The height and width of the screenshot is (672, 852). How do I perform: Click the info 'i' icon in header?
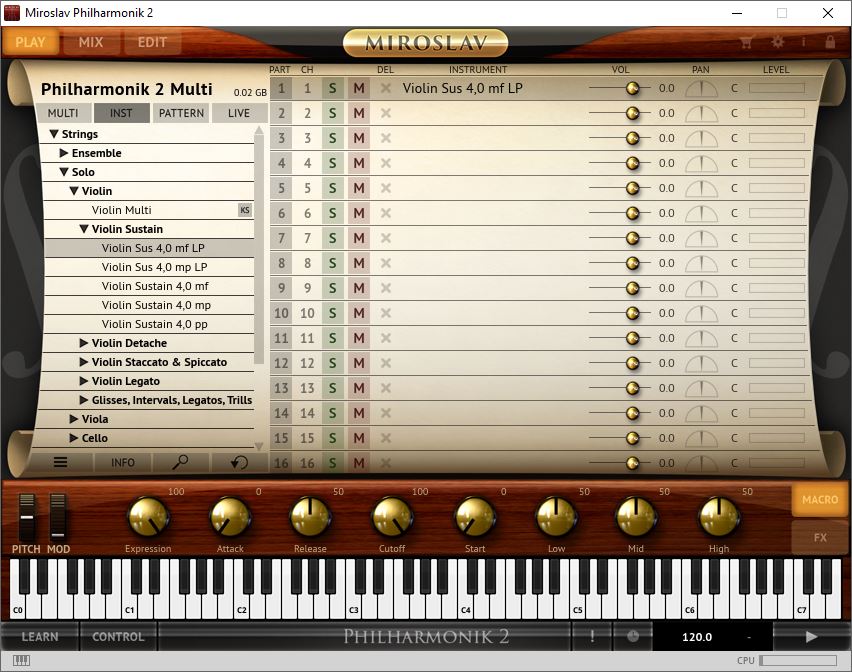coord(804,42)
